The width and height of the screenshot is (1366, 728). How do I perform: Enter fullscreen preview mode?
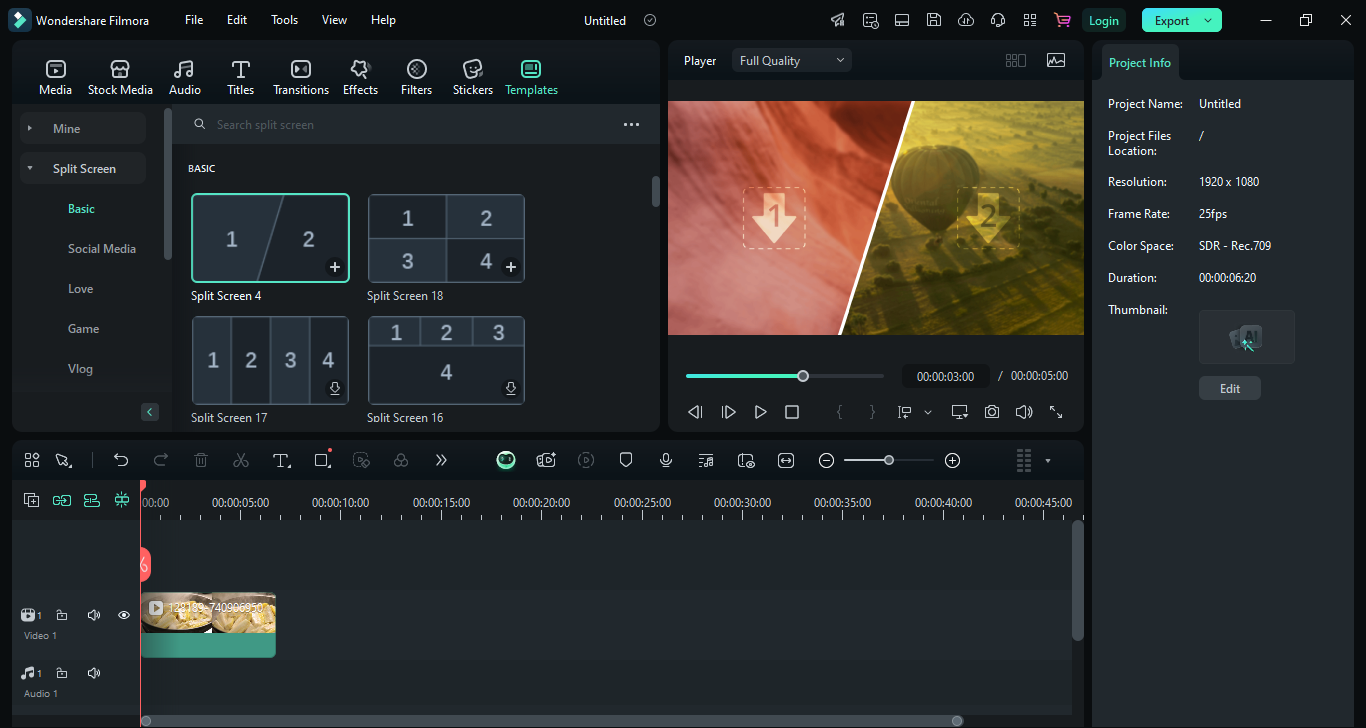coord(1055,411)
